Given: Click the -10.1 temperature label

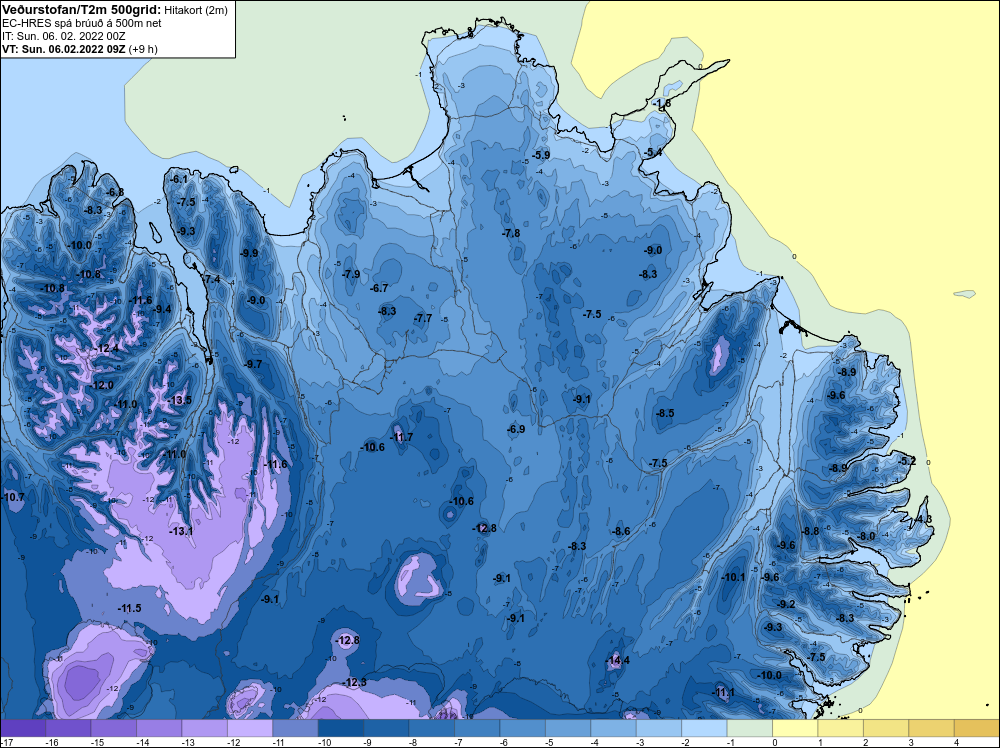Looking at the screenshot, I should [x=733, y=577].
